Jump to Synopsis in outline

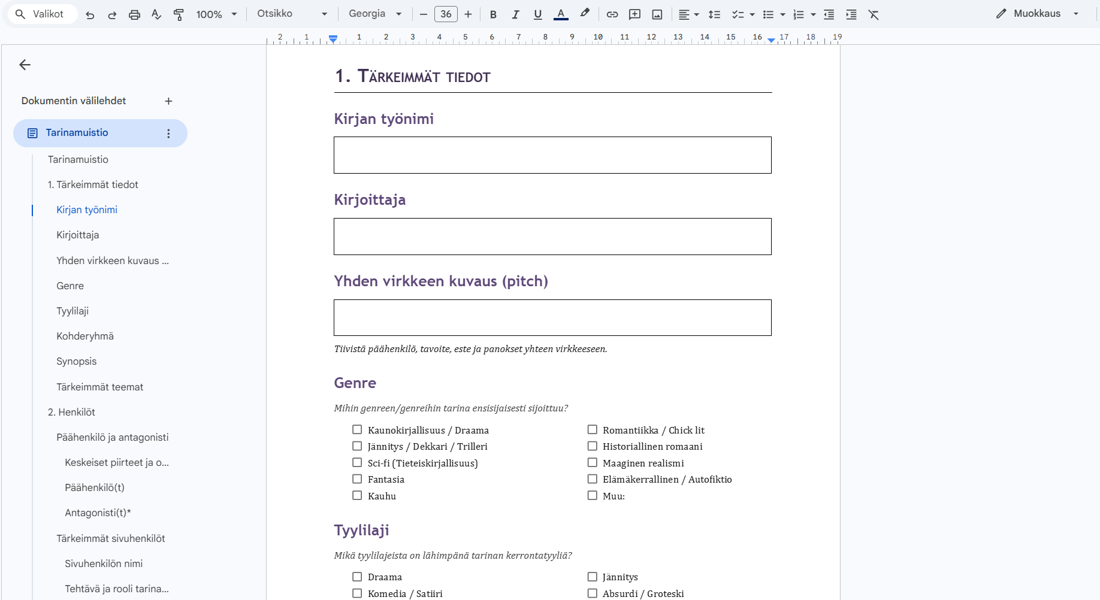point(76,361)
